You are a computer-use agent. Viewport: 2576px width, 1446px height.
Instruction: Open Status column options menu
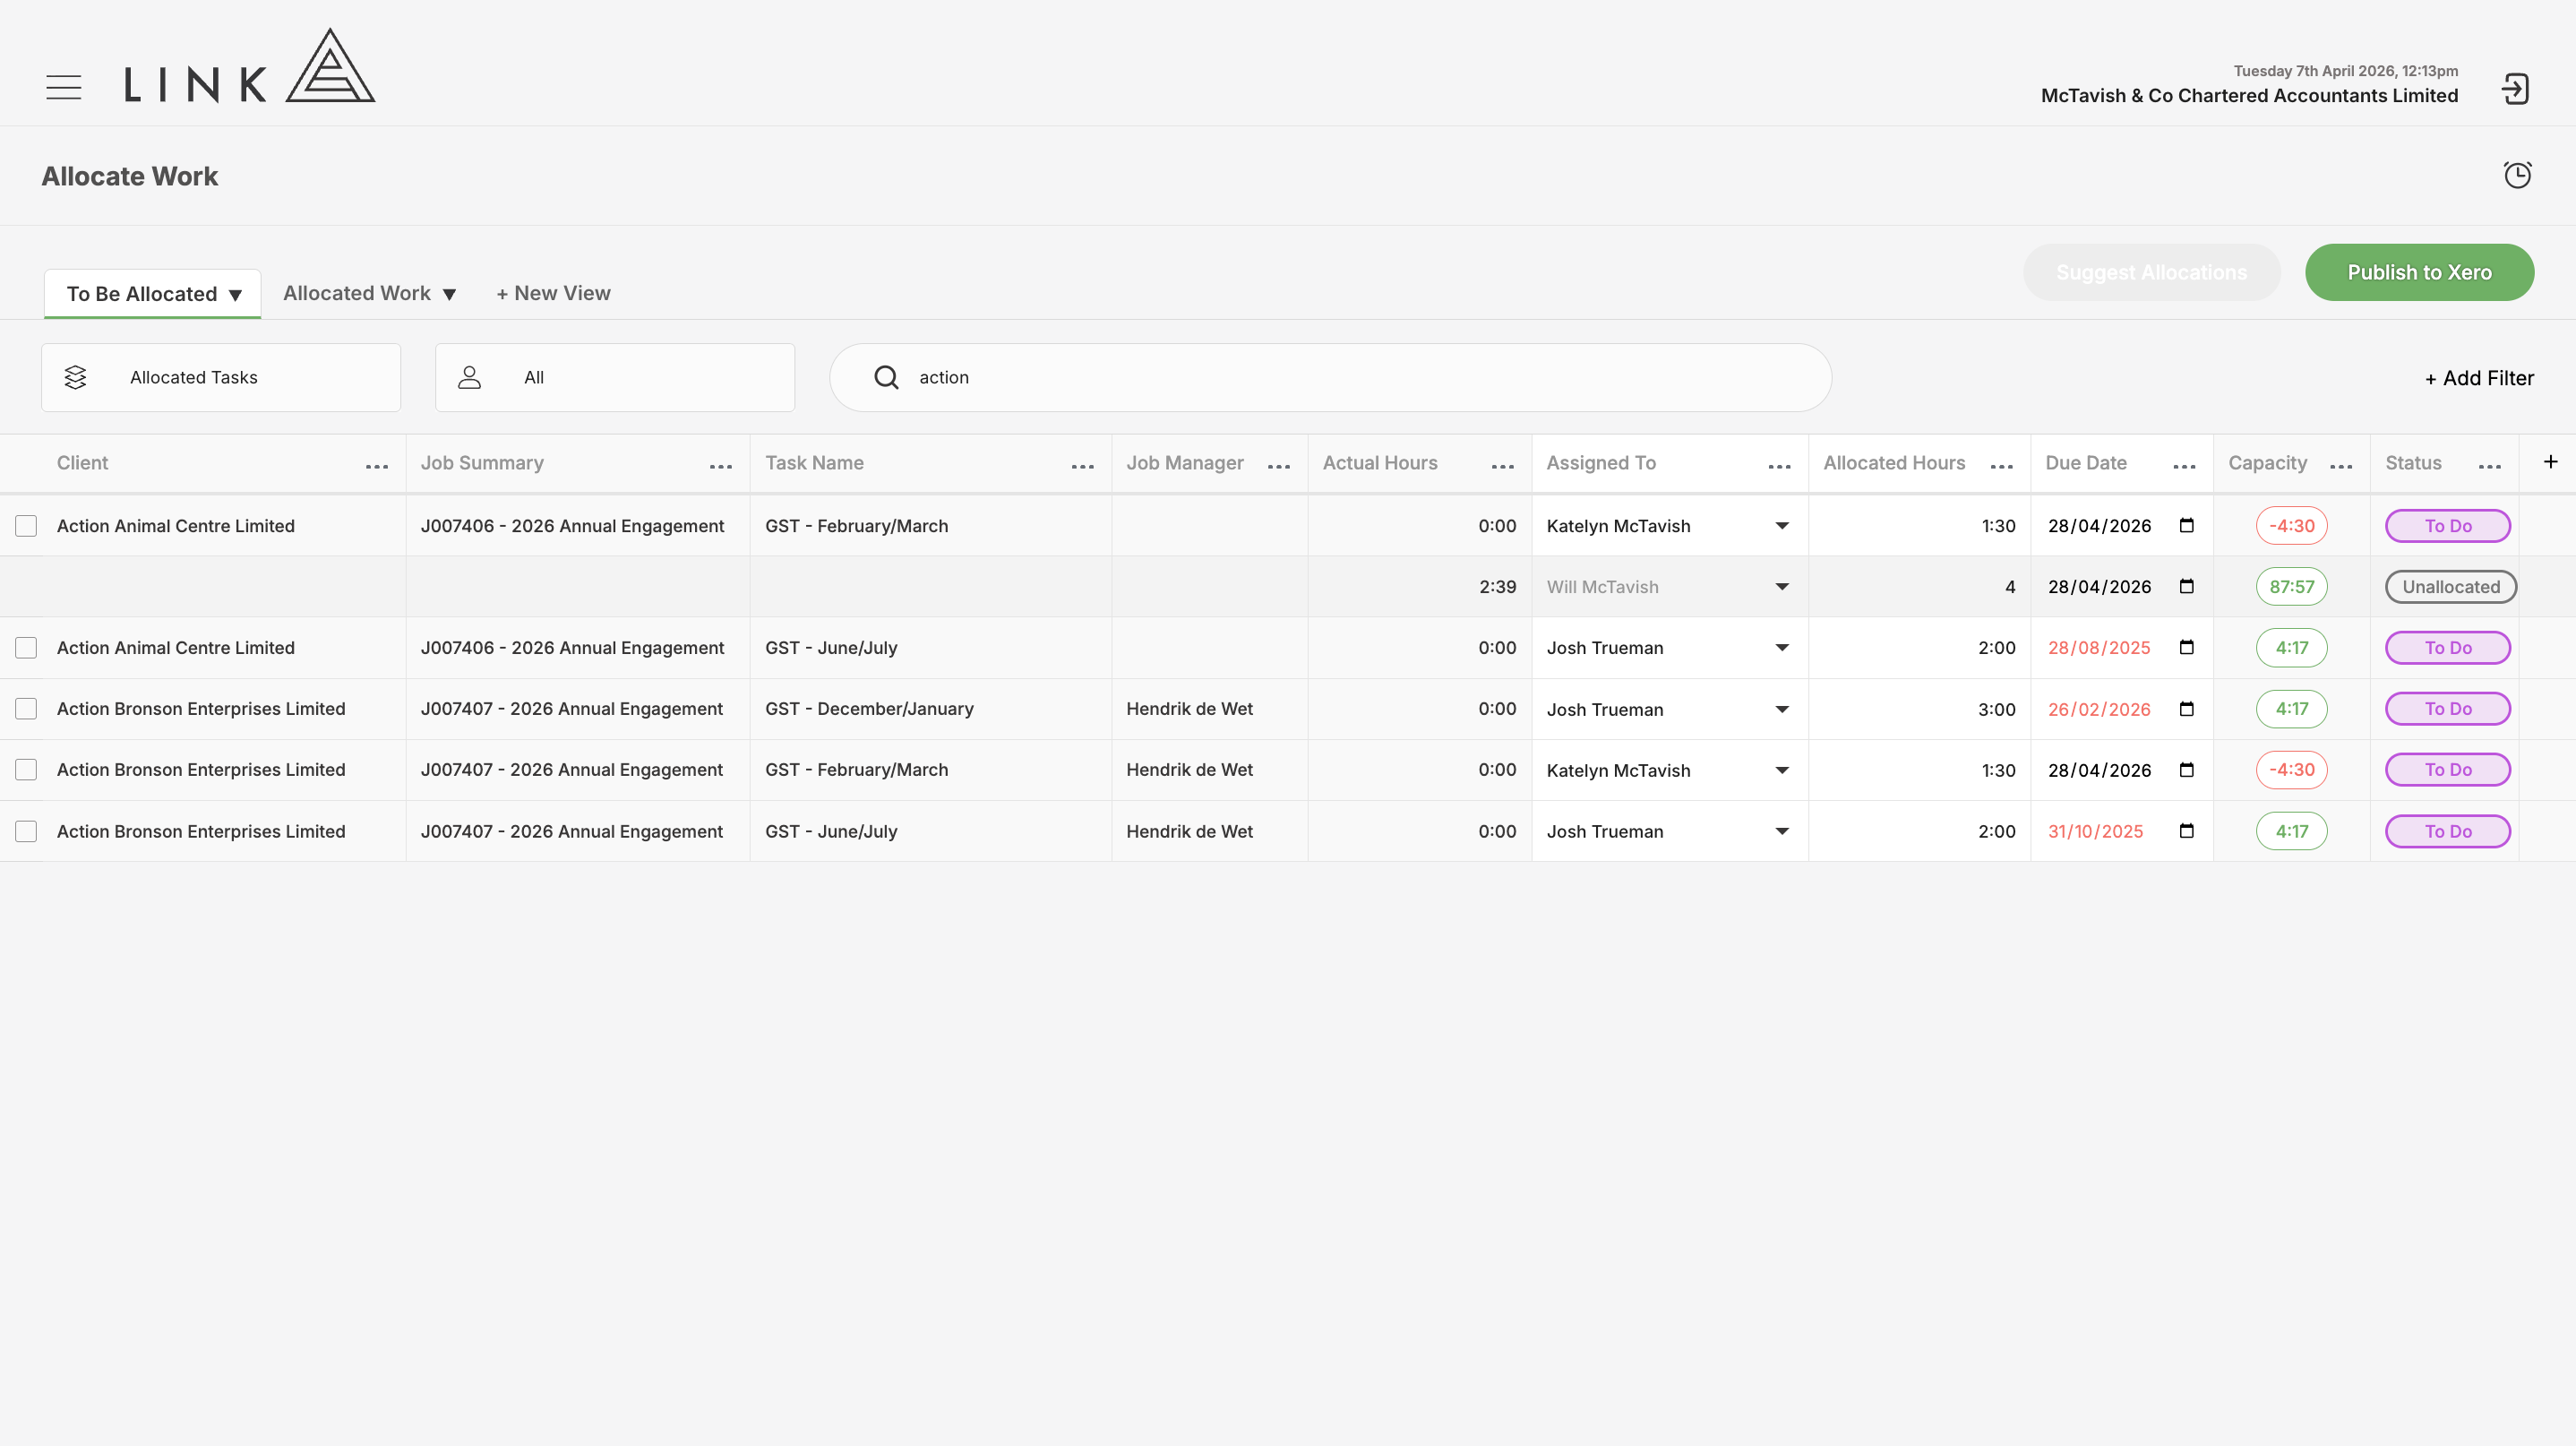click(x=2490, y=466)
